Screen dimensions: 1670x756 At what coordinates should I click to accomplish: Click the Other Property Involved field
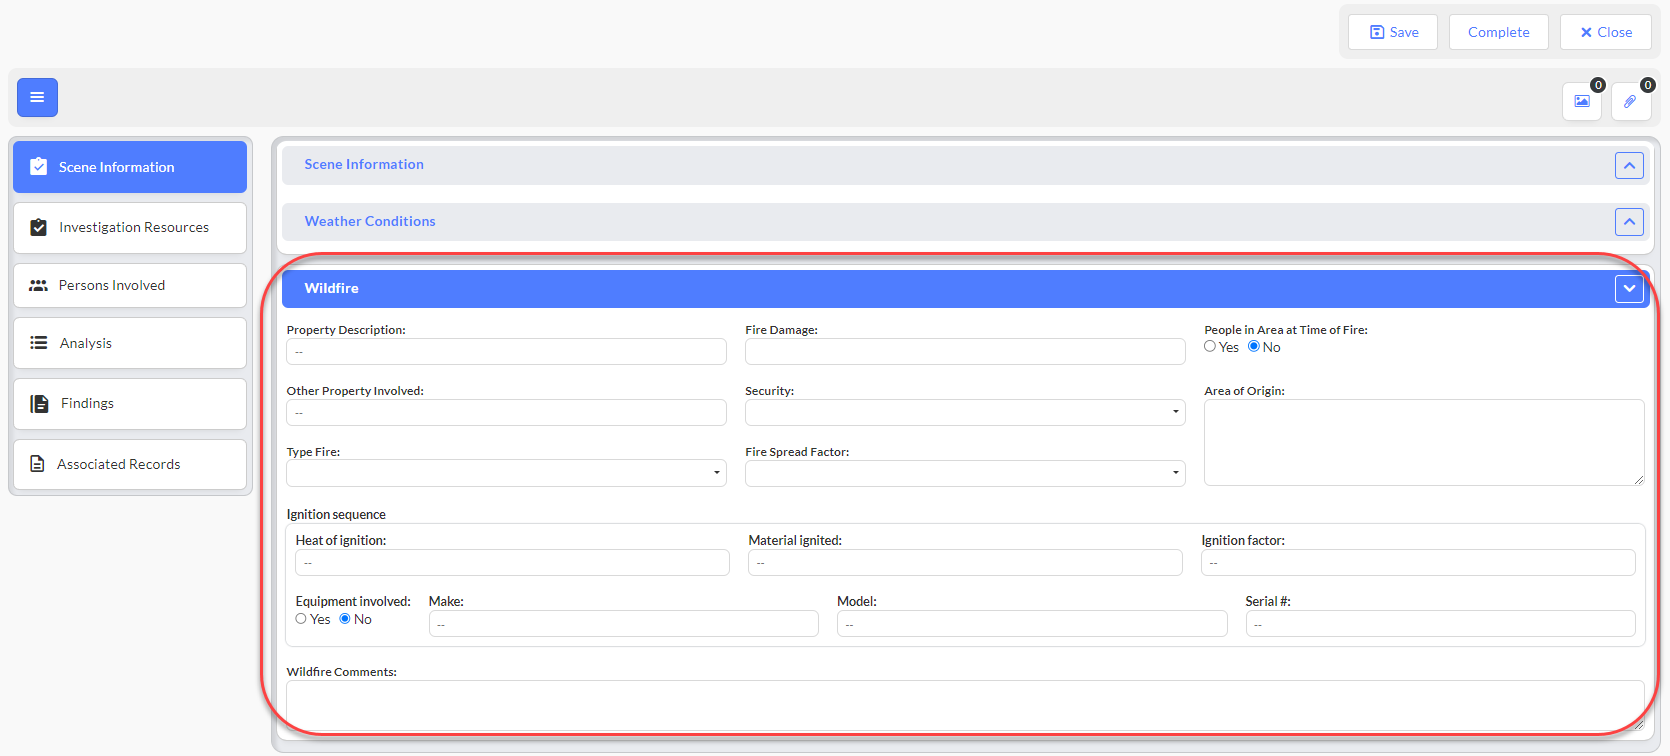tap(506, 412)
